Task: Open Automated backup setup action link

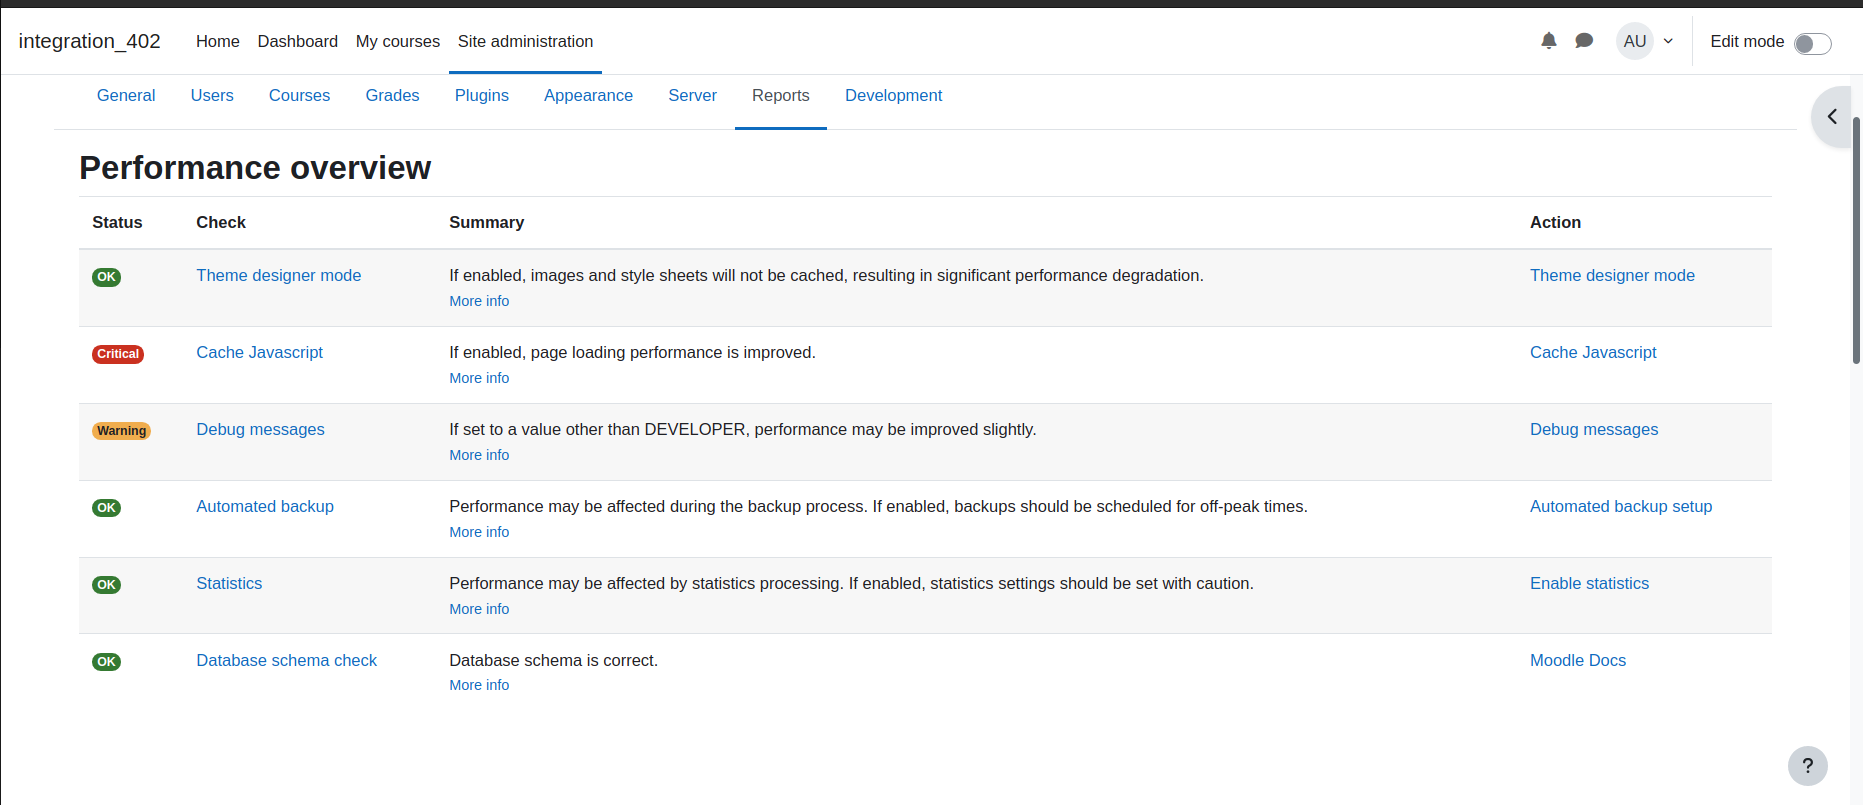Action: click(x=1621, y=506)
